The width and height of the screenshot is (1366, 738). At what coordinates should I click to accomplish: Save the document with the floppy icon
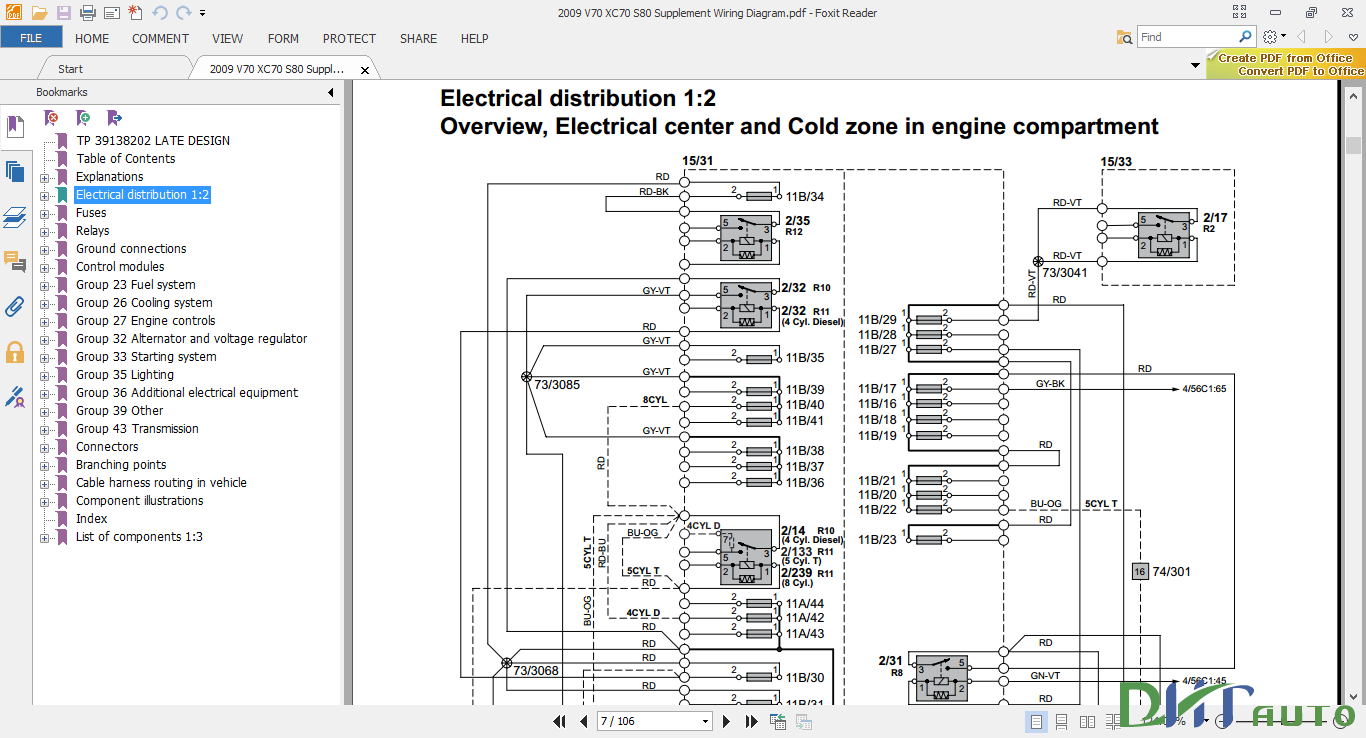click(x=64, y=13)
